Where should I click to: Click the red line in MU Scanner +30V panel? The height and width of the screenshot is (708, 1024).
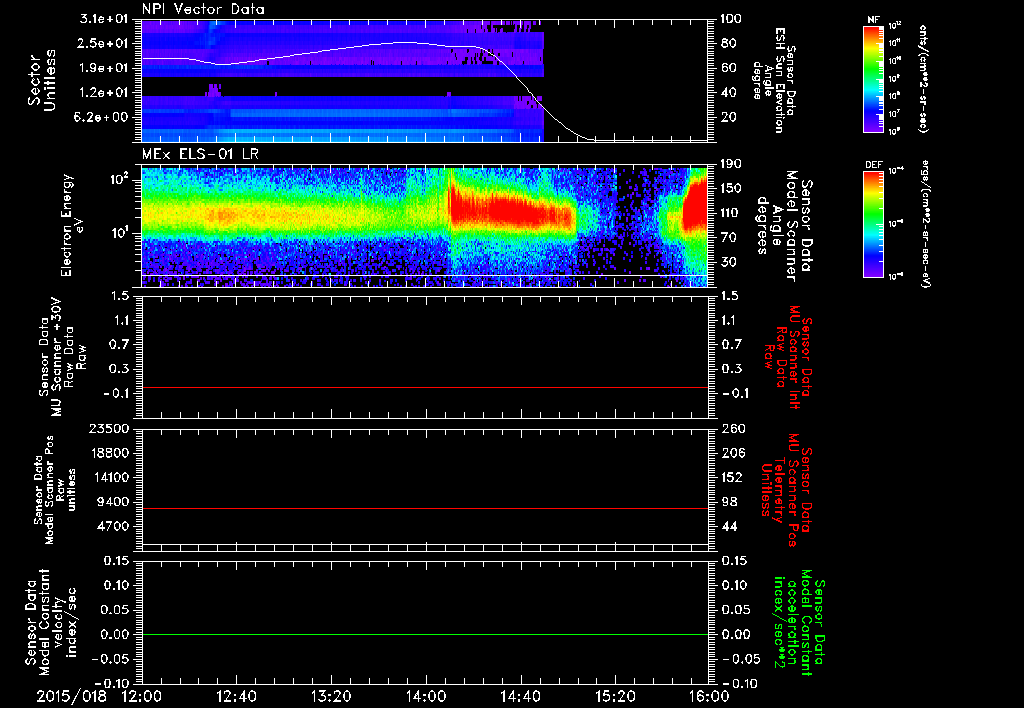(x=424, y=387)
